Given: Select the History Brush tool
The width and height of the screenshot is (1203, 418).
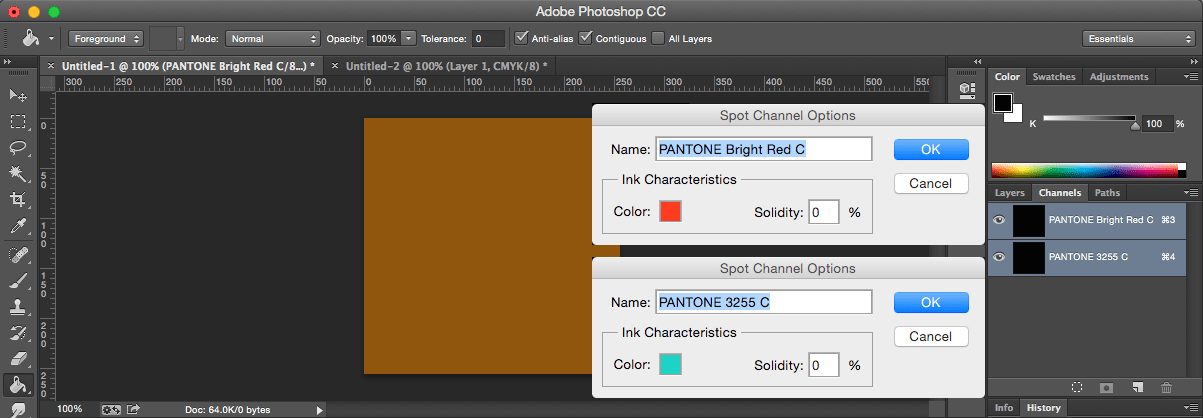Looking at the screenshot, I should pyautogui.click(x=17, y=333).
